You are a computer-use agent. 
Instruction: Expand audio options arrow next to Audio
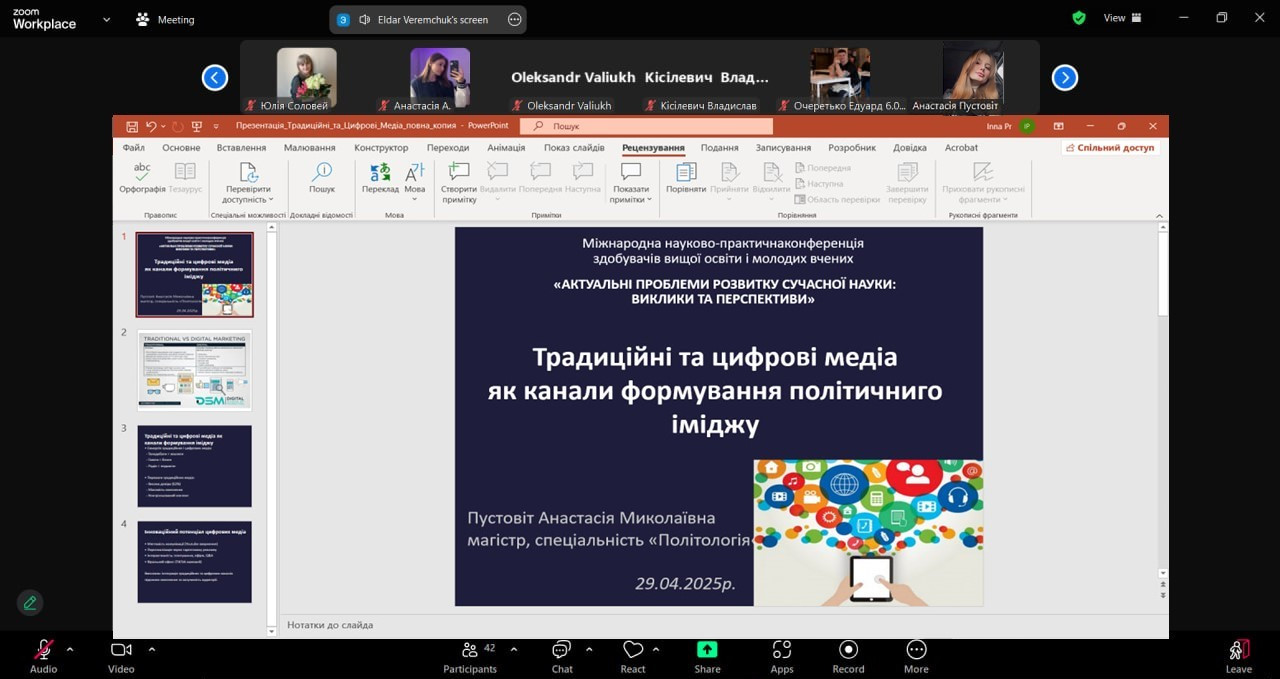point(70,649)
